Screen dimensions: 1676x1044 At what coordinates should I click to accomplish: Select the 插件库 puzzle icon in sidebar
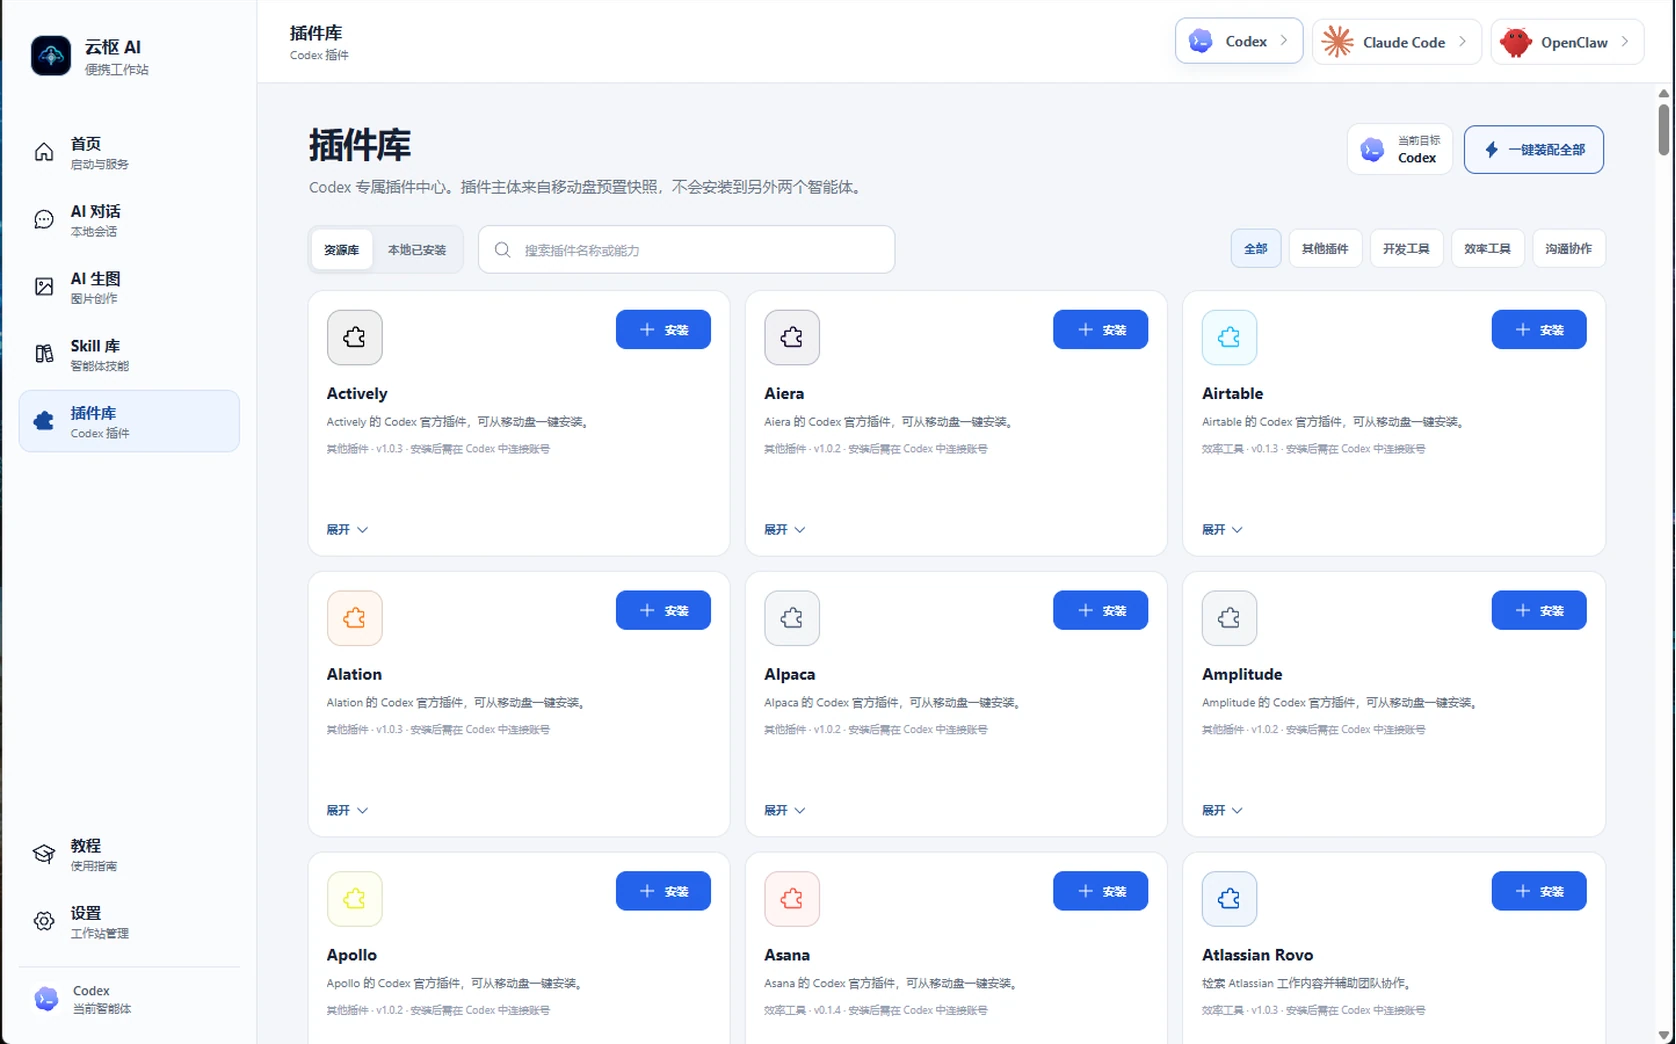[44, 421]
